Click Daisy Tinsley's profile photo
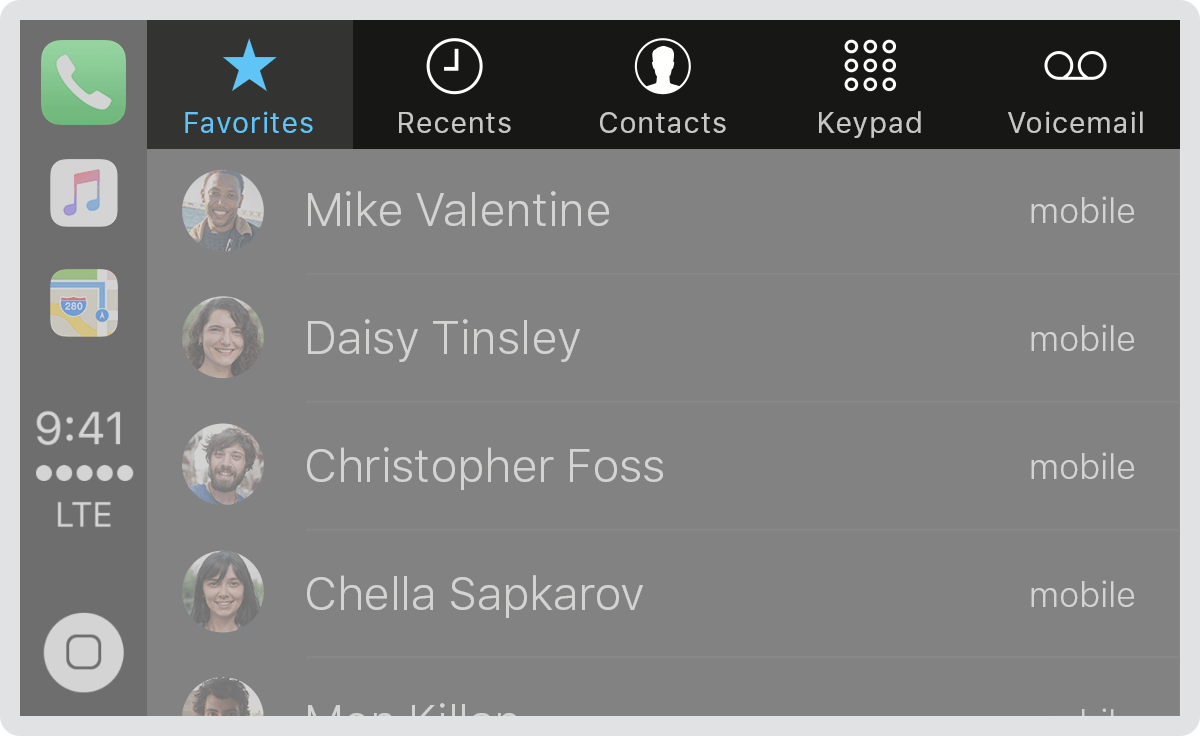This screenshot has width=1200, height=736. tap(223, 337)
